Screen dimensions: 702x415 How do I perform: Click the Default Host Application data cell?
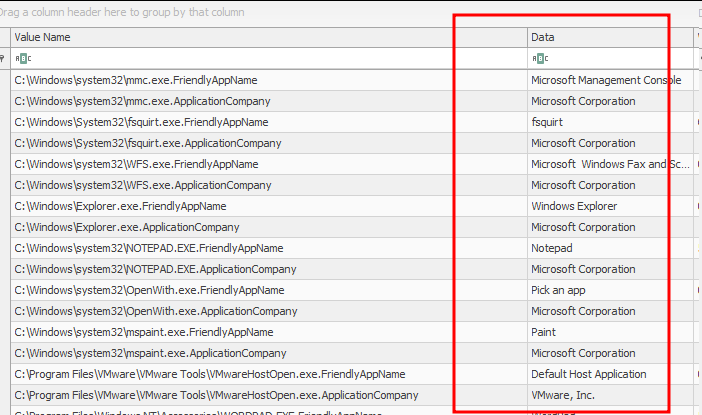click(610, 374)
